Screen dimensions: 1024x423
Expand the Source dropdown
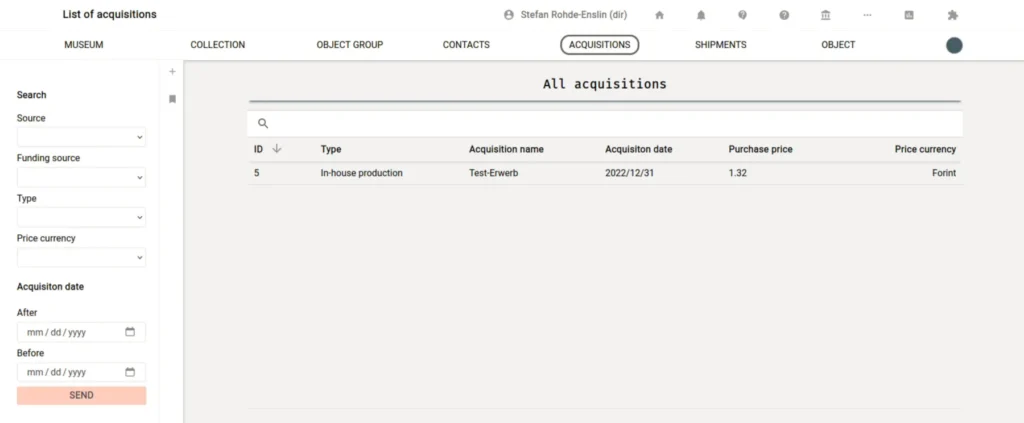pyautogui.click(x=82, y=137)
